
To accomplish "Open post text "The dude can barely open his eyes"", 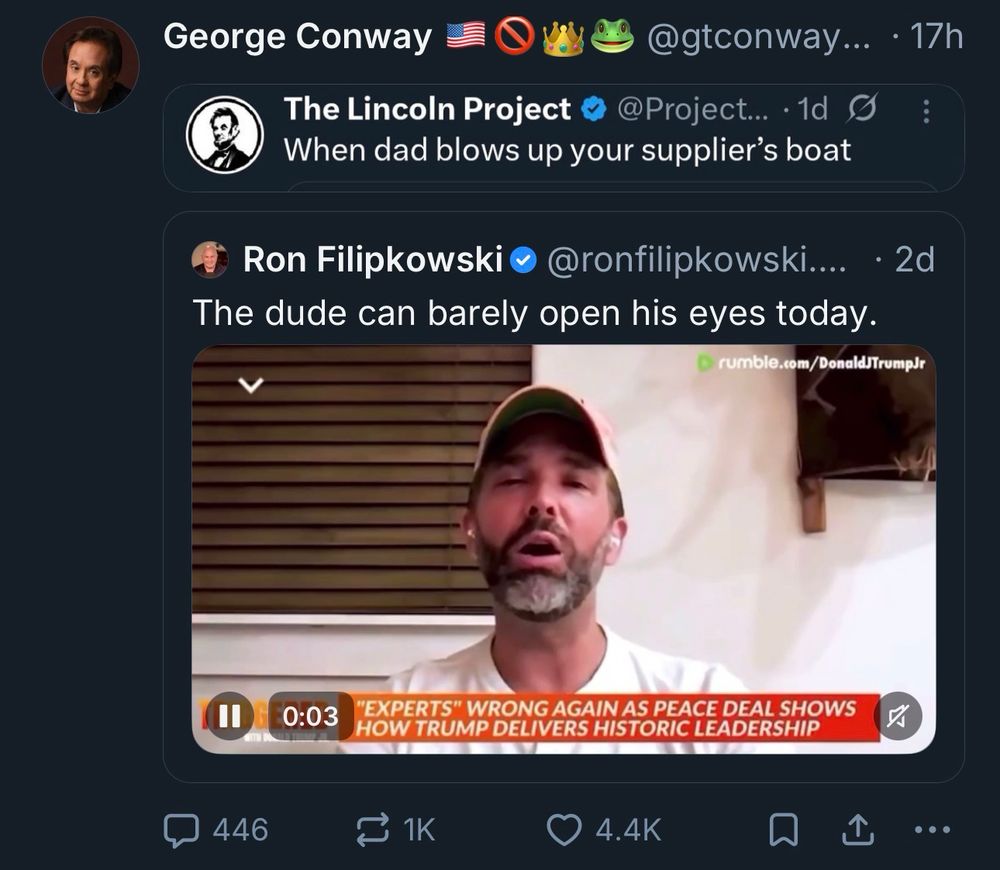I will (534, 313).
